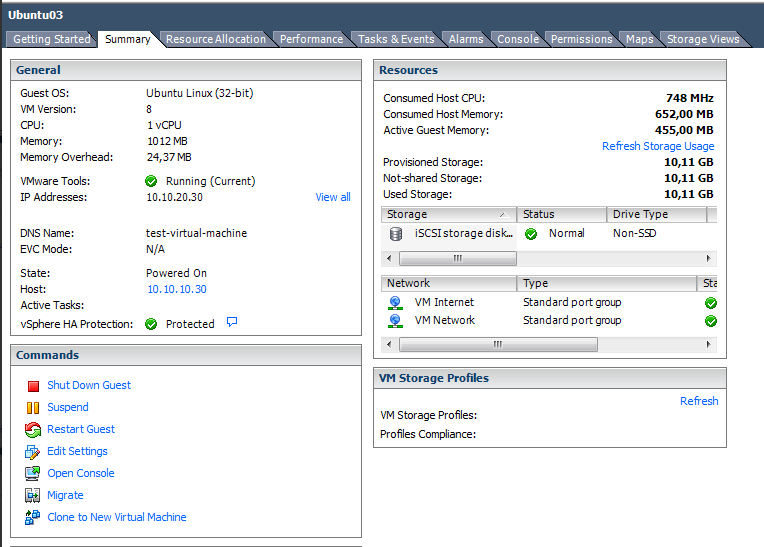Viewport: 764px width, 547px height.
Task: Click the Status column header in storage table
Action: pos(561,214)
